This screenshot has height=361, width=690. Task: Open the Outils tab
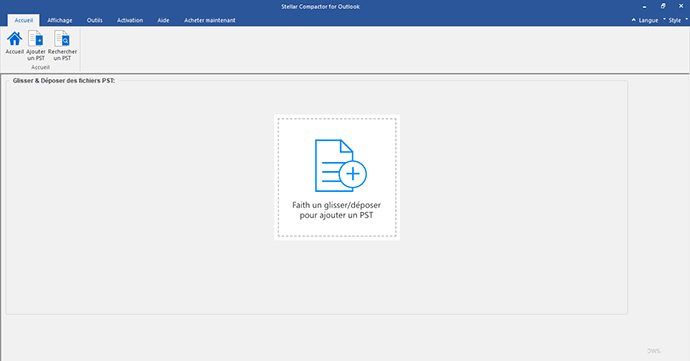[x=95, y=20]
